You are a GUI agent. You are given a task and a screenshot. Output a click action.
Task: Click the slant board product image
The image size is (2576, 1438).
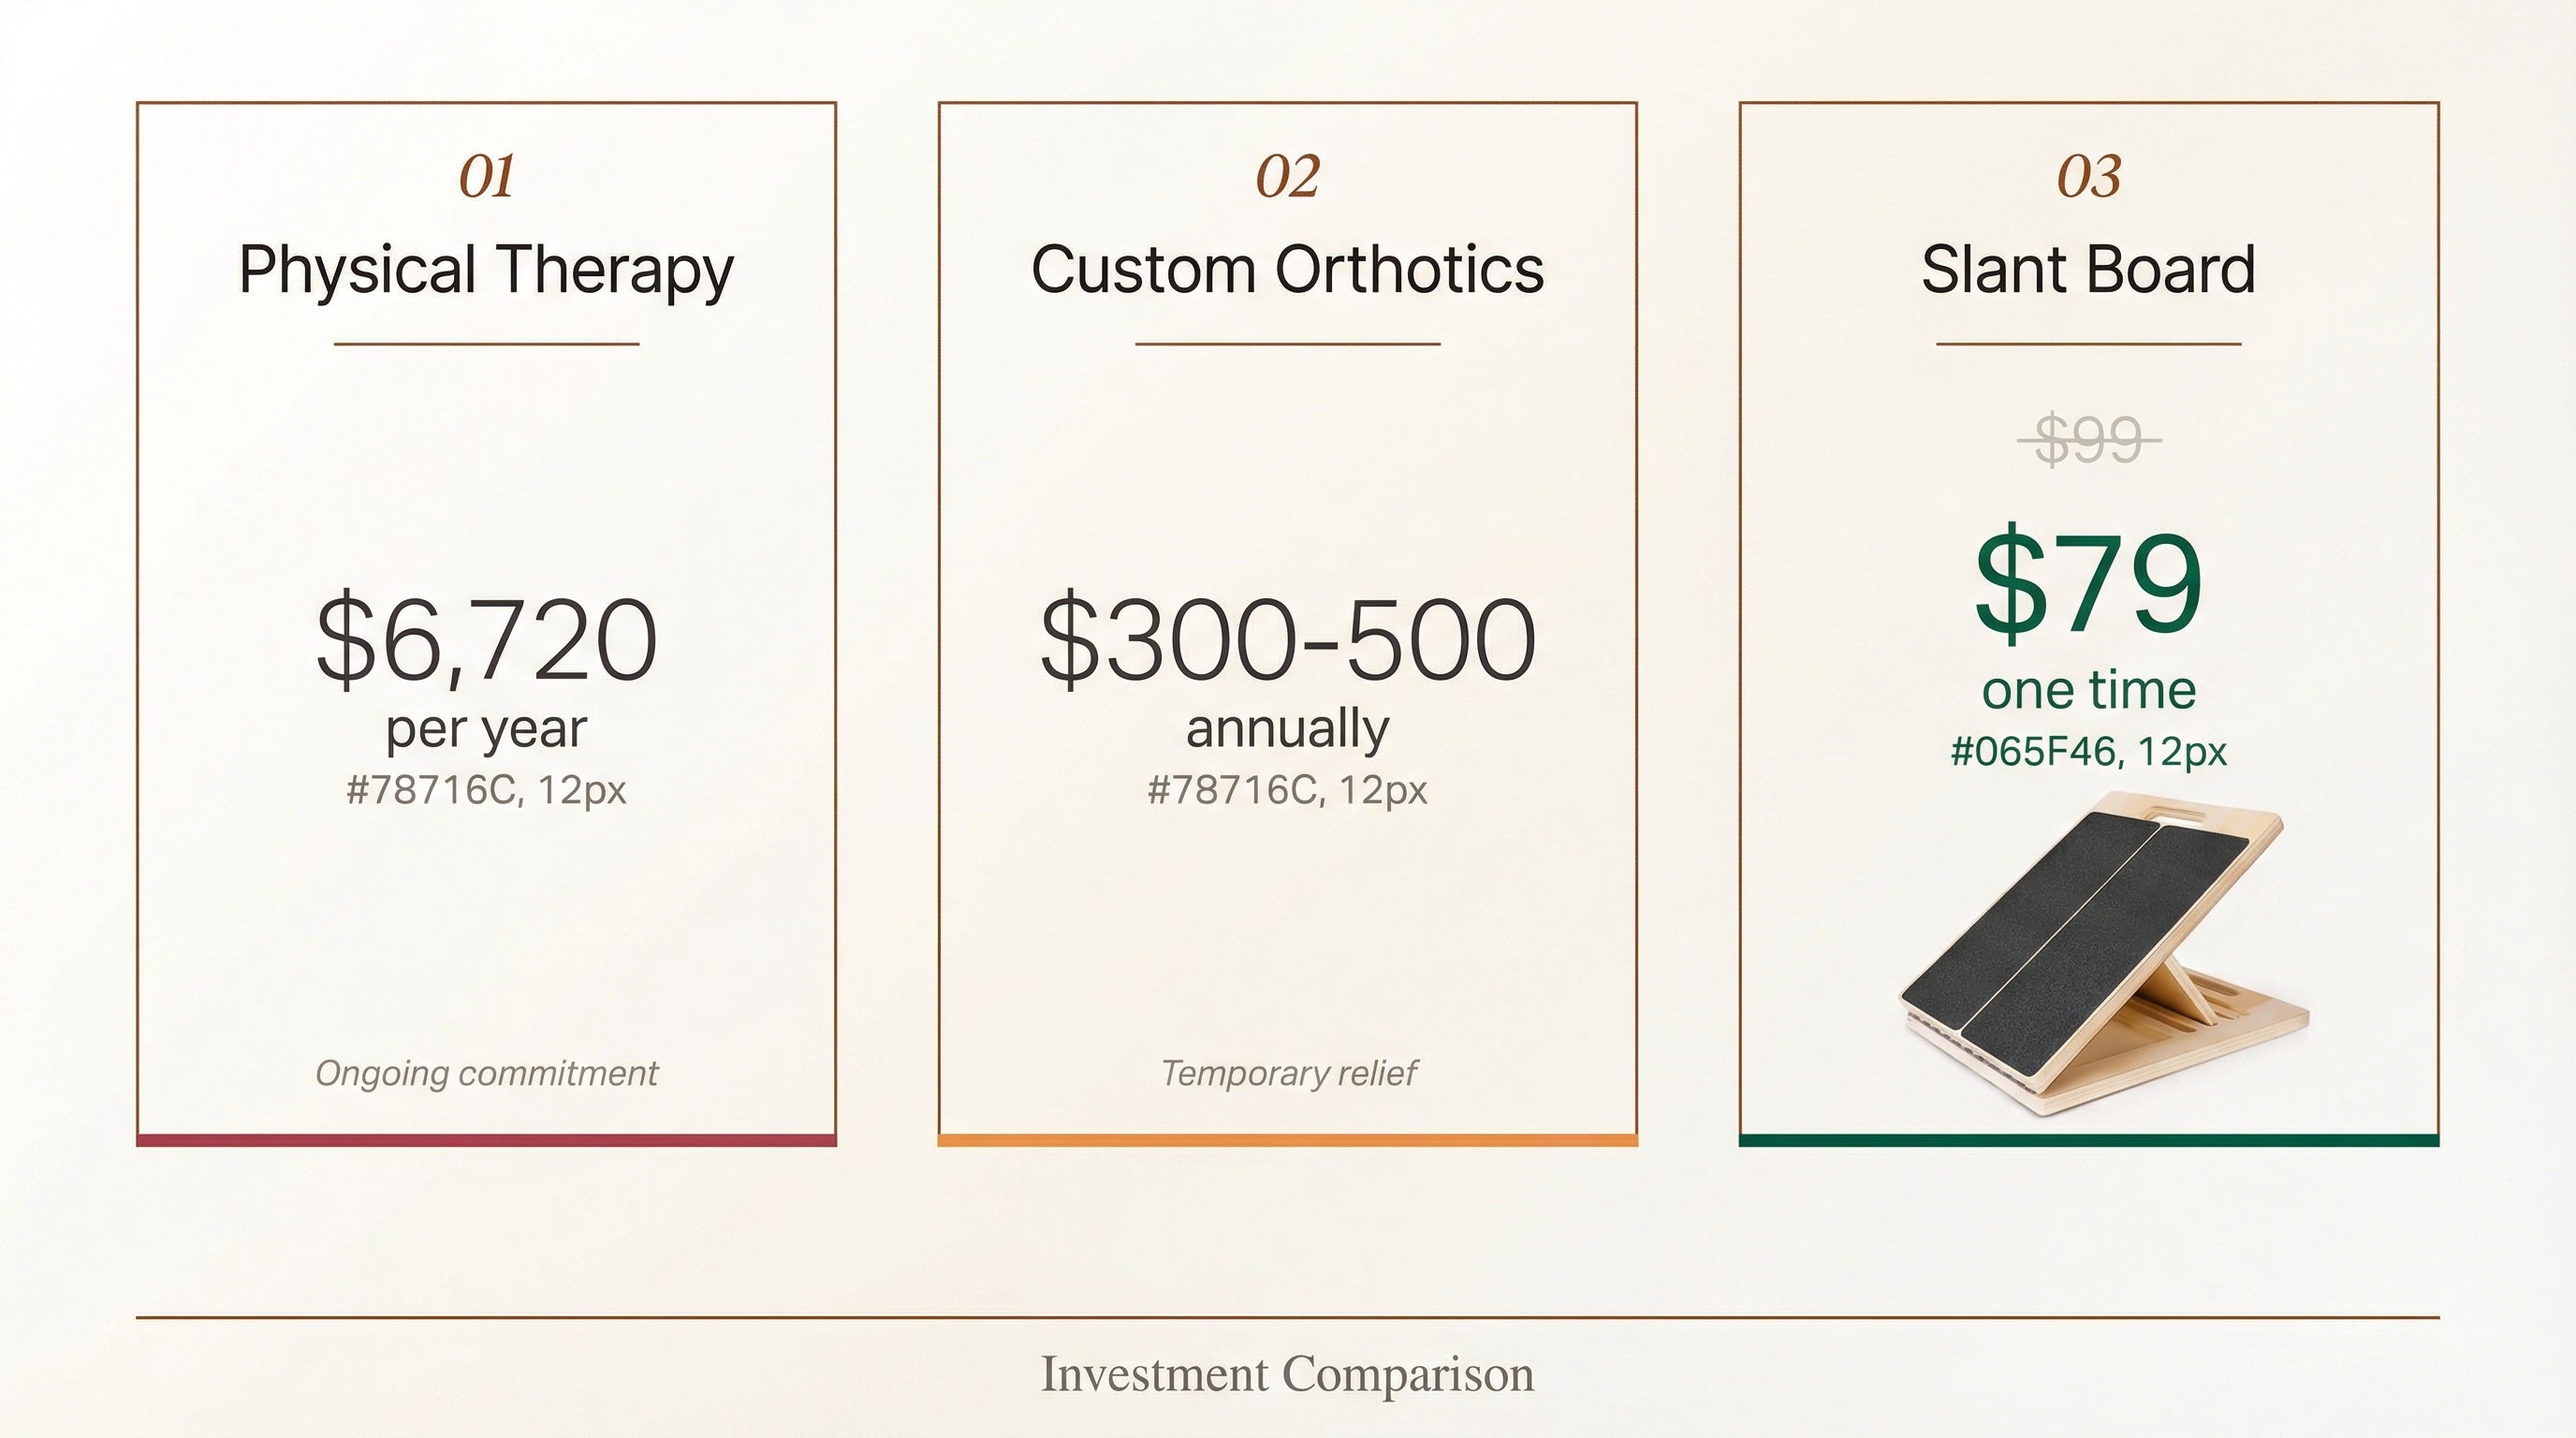[2100, 955]
